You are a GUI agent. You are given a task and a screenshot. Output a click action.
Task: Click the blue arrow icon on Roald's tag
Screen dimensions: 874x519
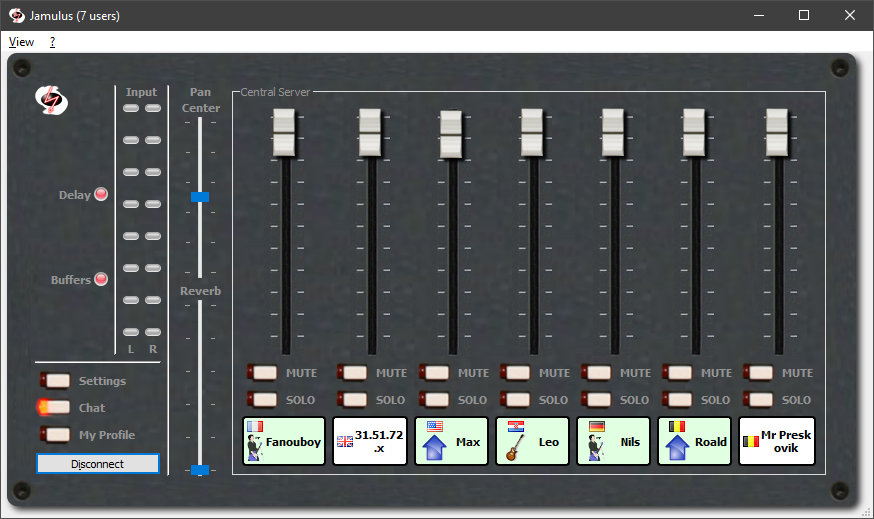tap(677, 448)
